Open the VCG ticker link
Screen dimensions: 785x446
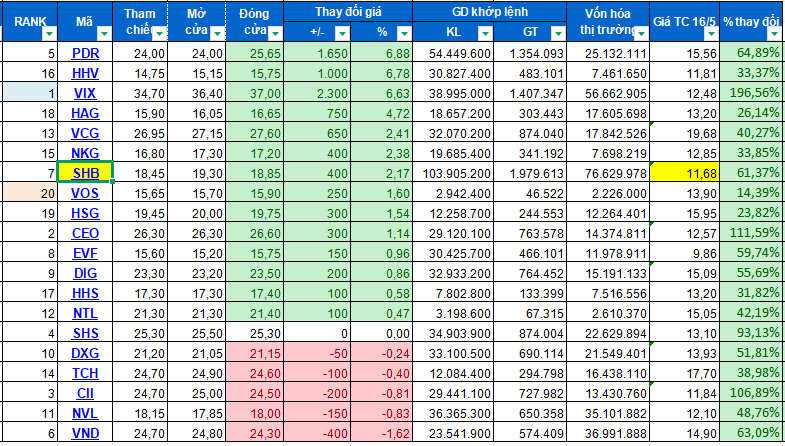tap(85, 133)
